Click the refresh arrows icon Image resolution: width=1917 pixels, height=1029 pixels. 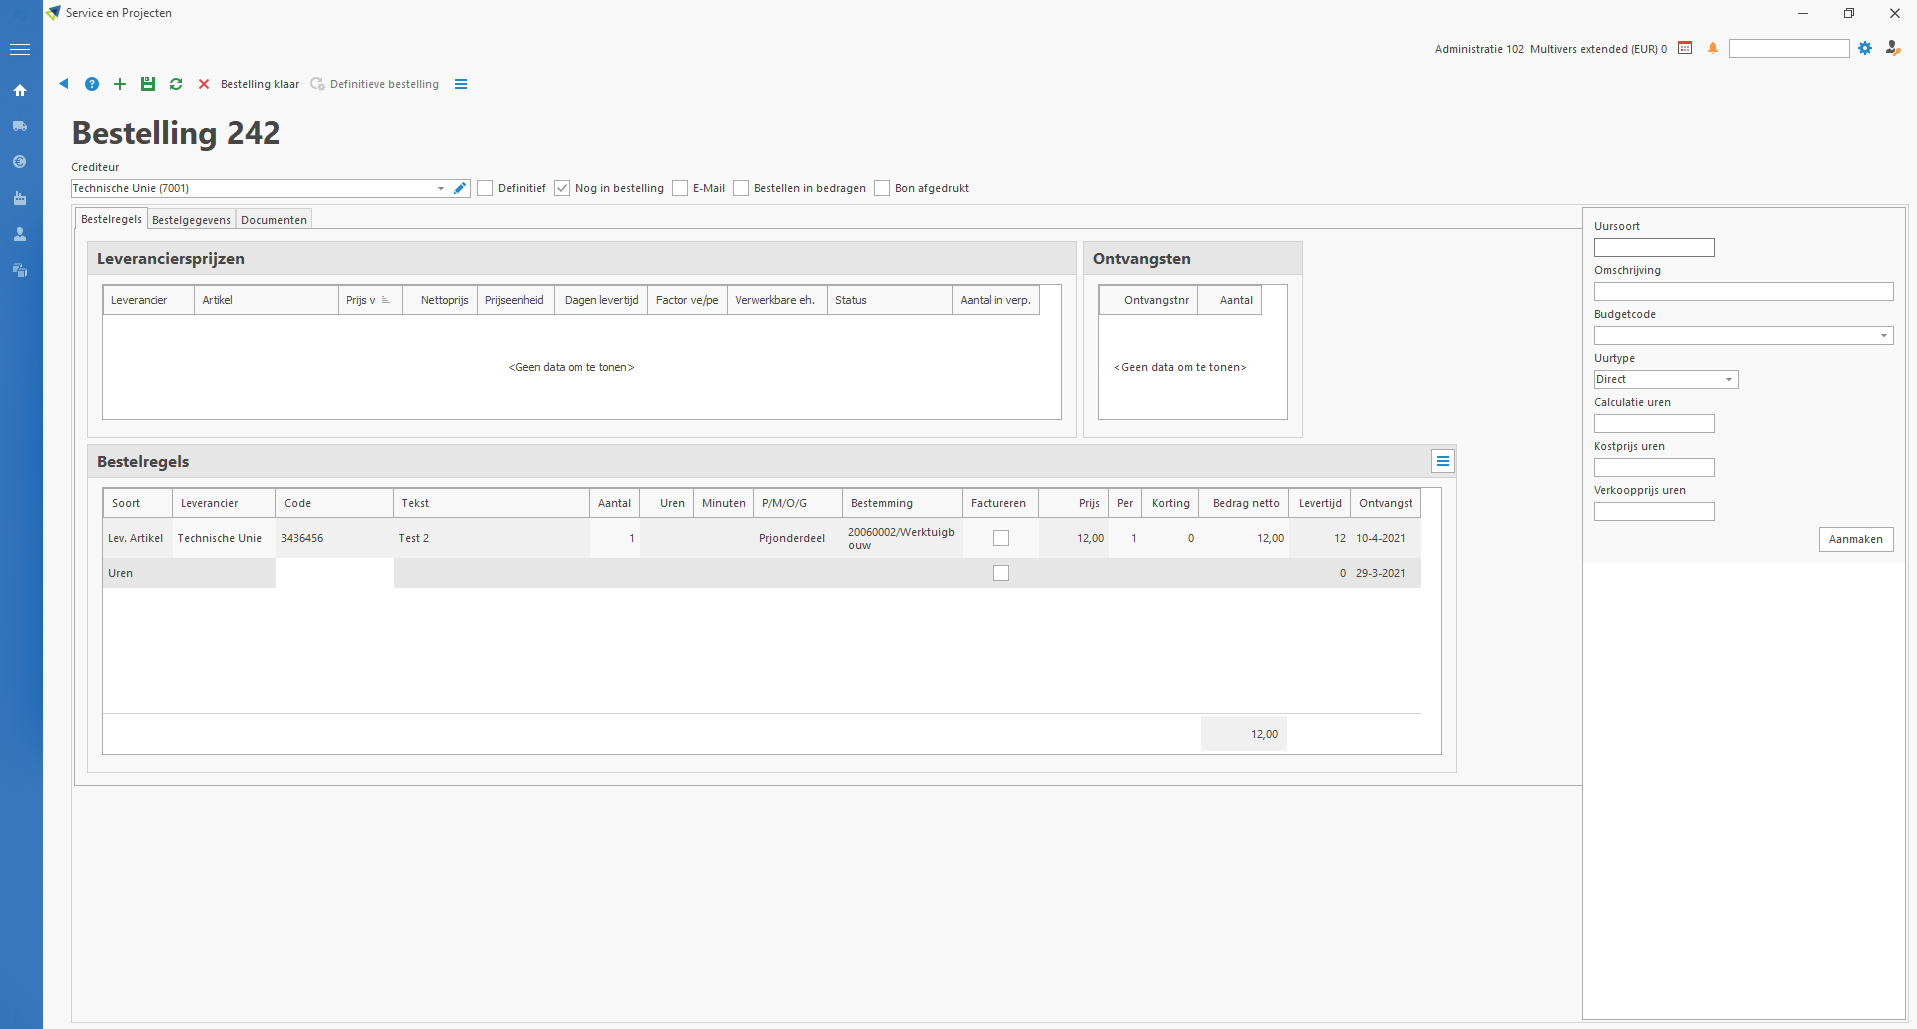(x=176, y=84)
